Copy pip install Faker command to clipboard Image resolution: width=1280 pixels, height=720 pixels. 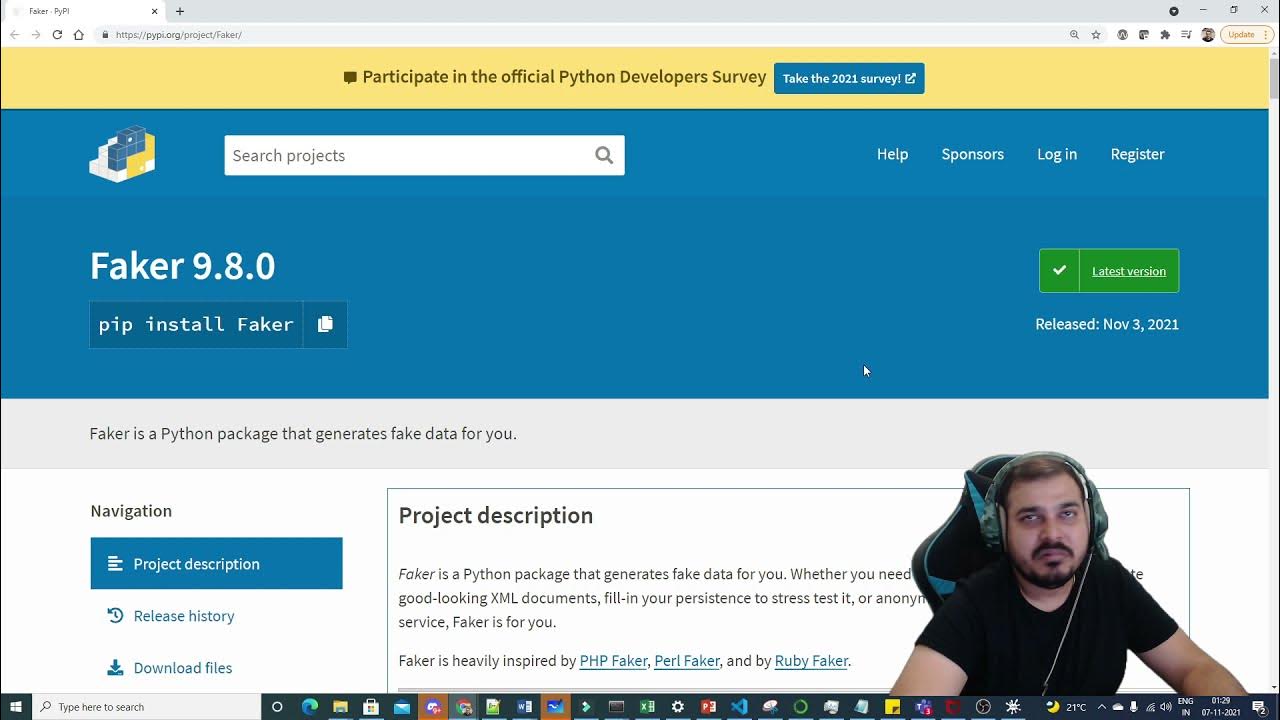click(x=325, y=324)
